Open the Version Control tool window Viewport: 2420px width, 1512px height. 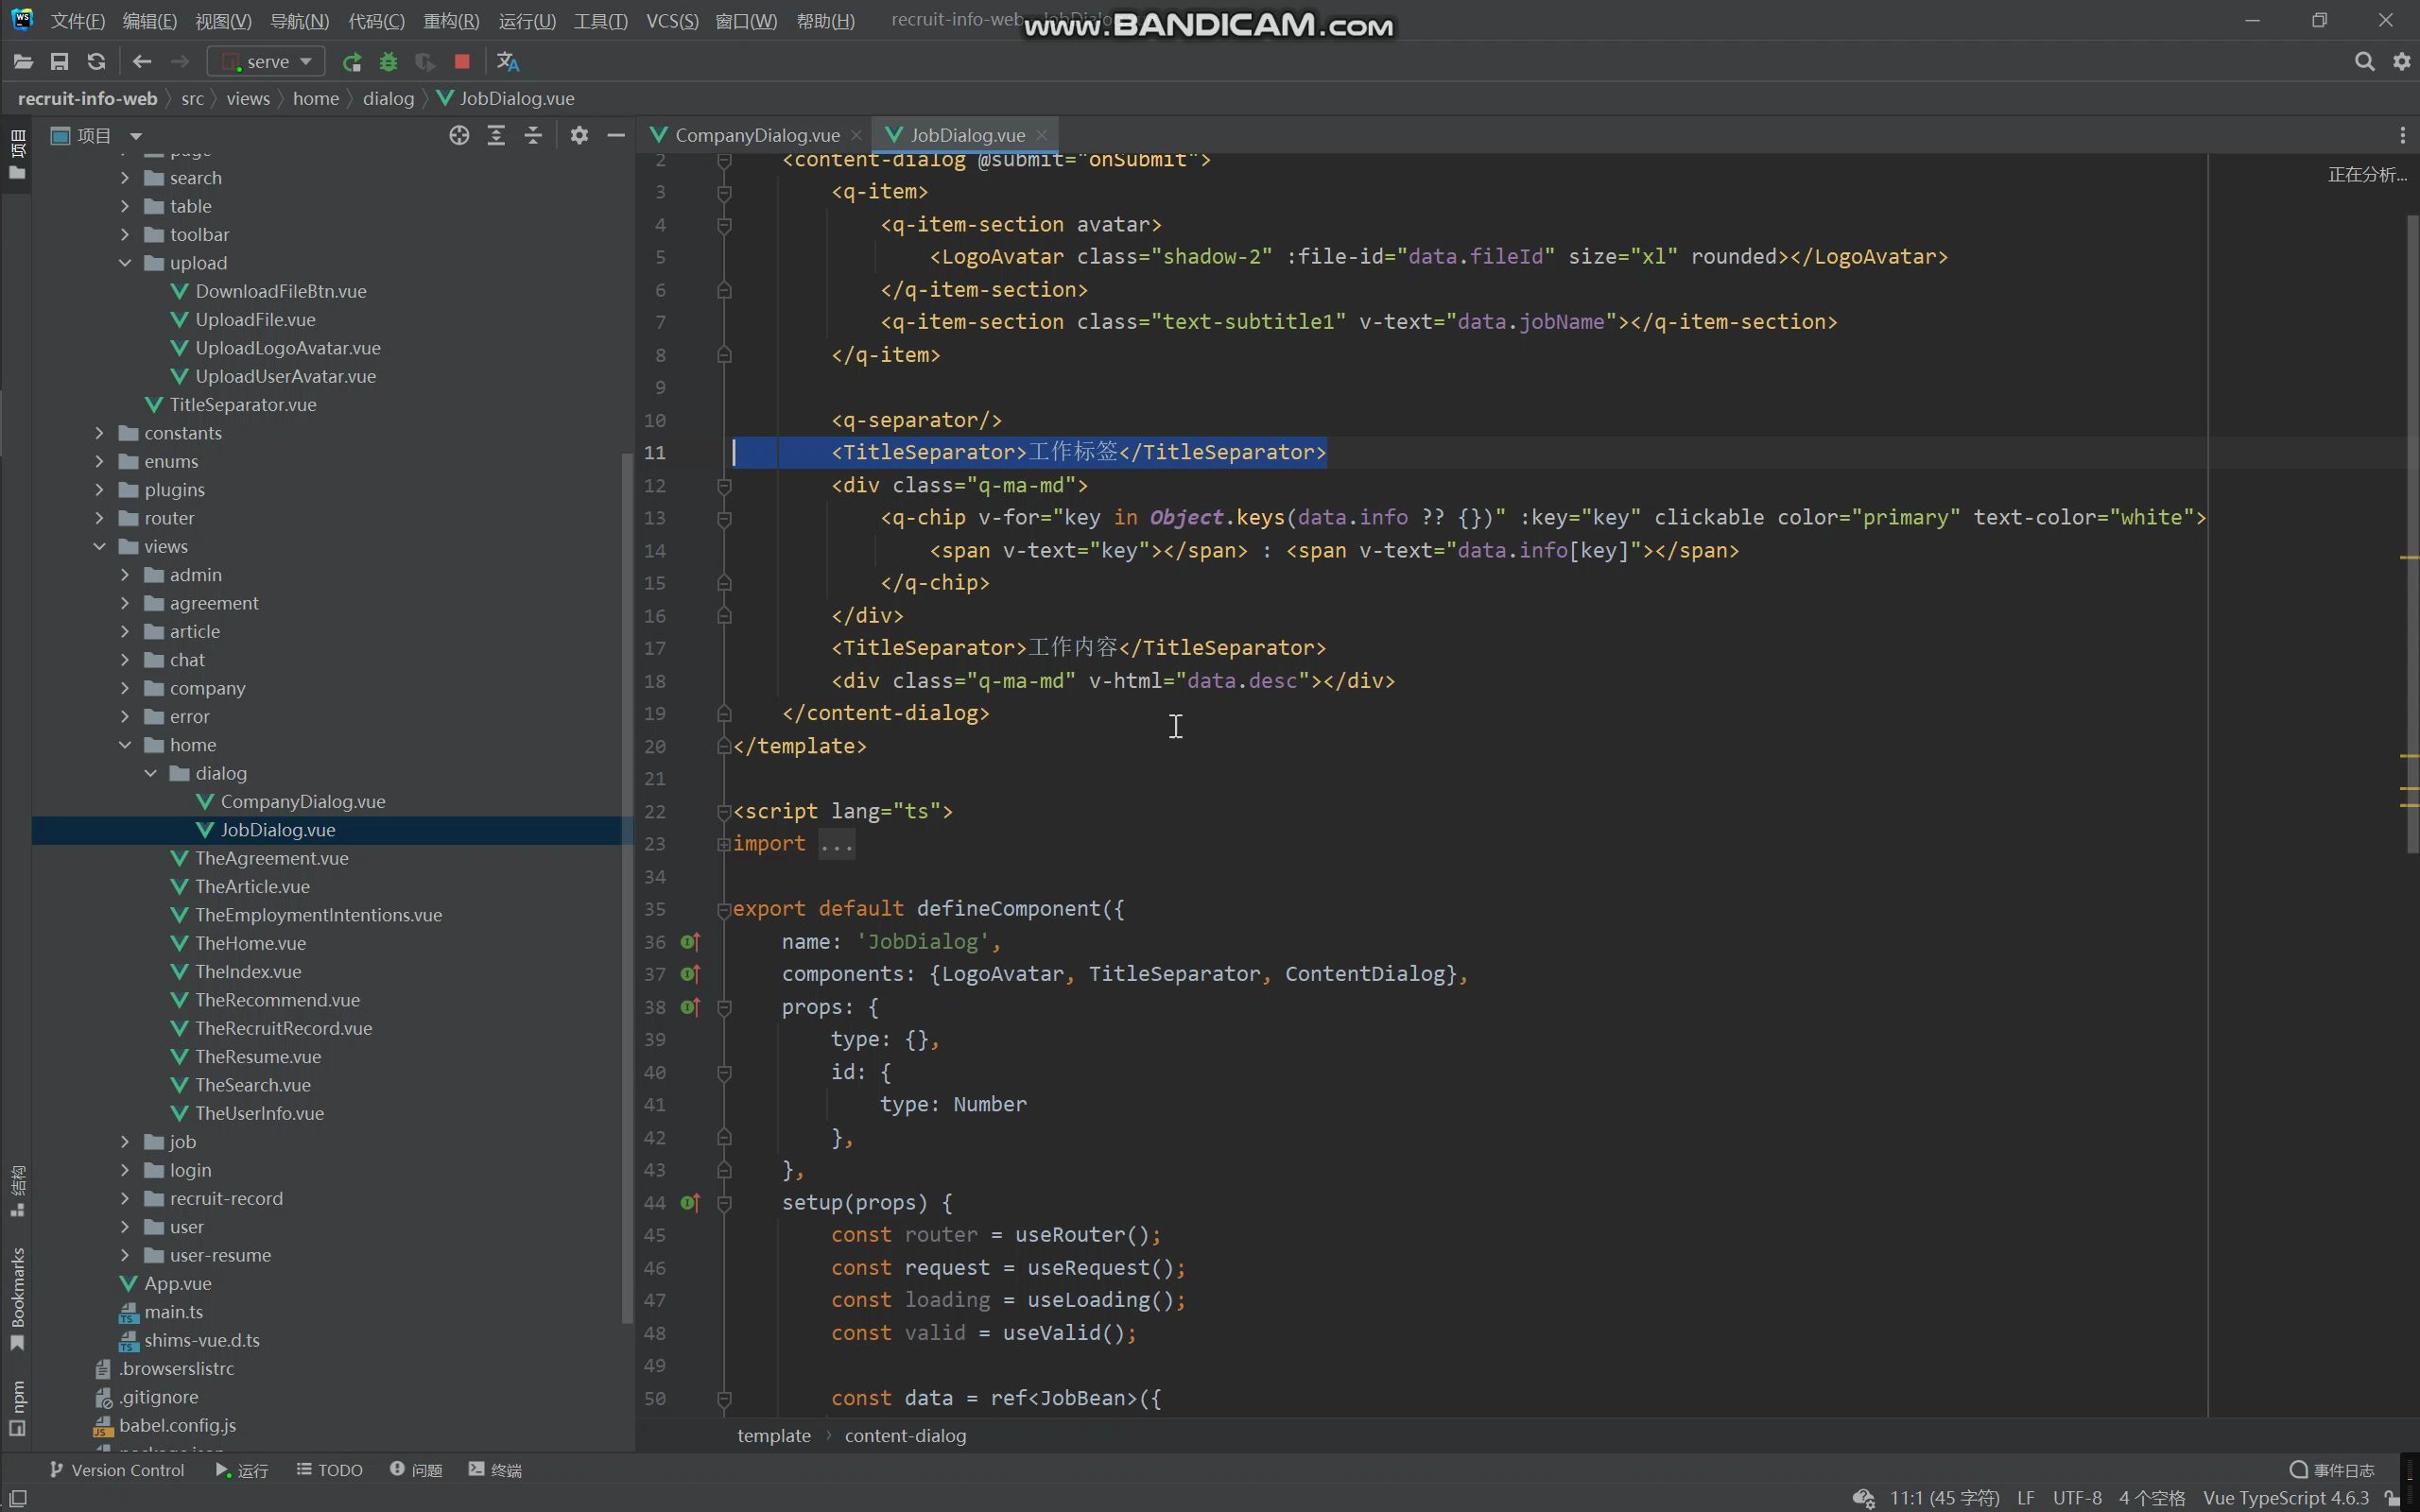[x=118, y=1470]
